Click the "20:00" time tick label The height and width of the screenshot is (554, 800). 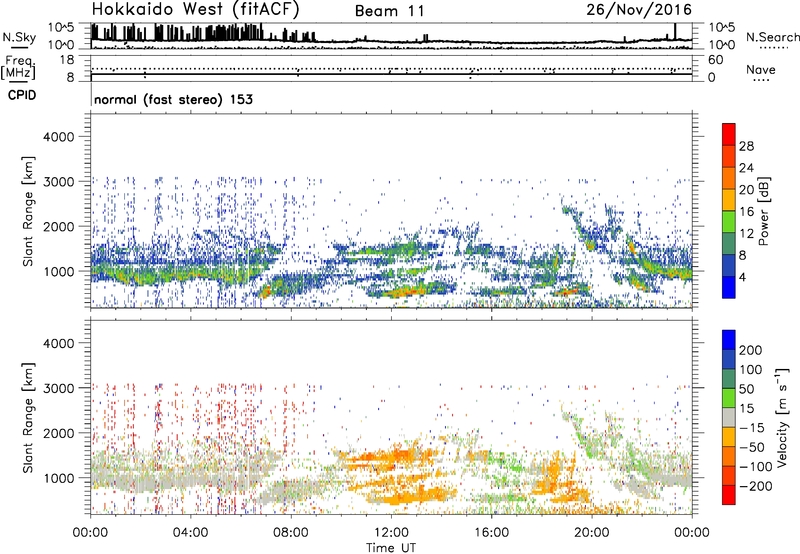(x=591, y=533)
